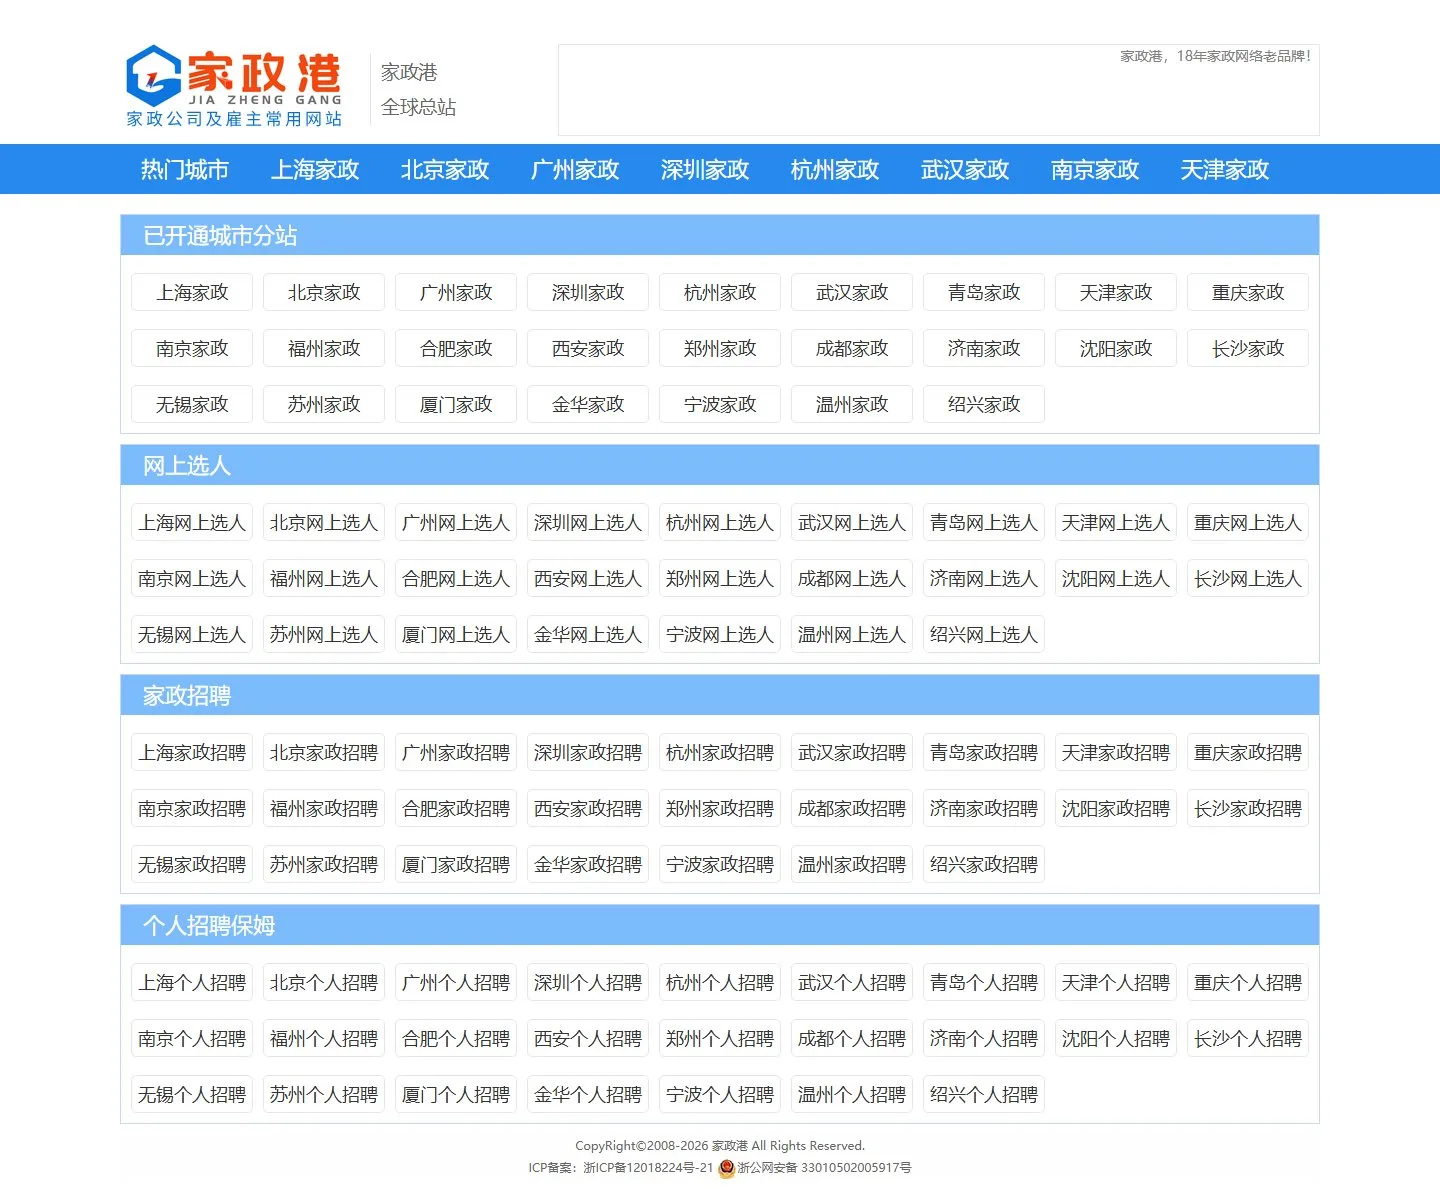The image size is (1440, 1189).
Task: Open the 青岛家政 city site button
Action: point(984,292)
